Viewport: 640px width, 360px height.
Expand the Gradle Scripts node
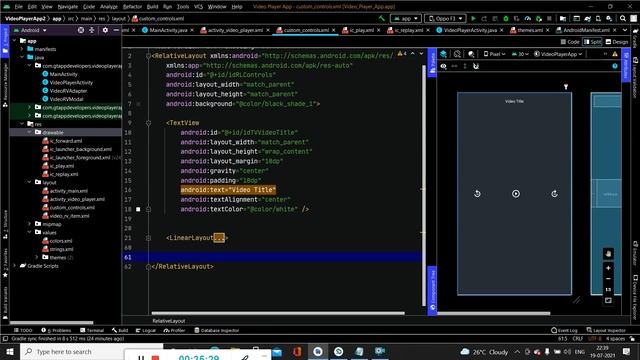pyautogui.click(x=15, y=266)
